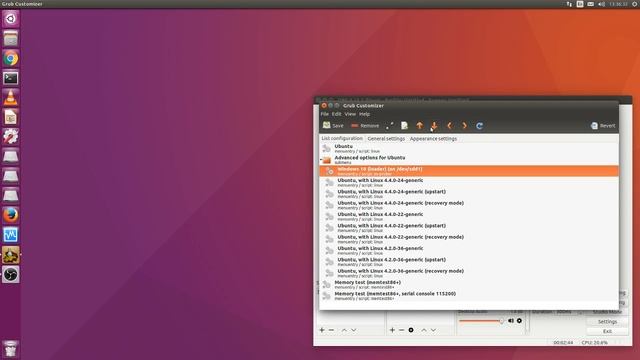Open the network indicator in the top panel

[x=569, y=4]
